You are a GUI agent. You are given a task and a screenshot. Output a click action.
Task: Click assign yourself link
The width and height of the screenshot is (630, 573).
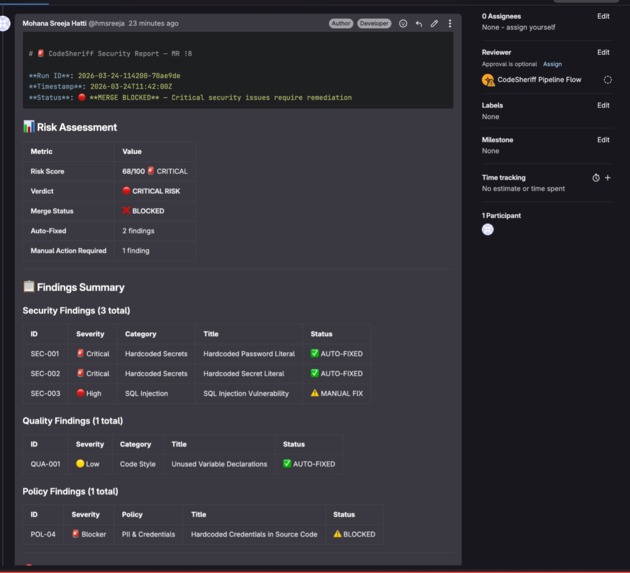[530, 27]
